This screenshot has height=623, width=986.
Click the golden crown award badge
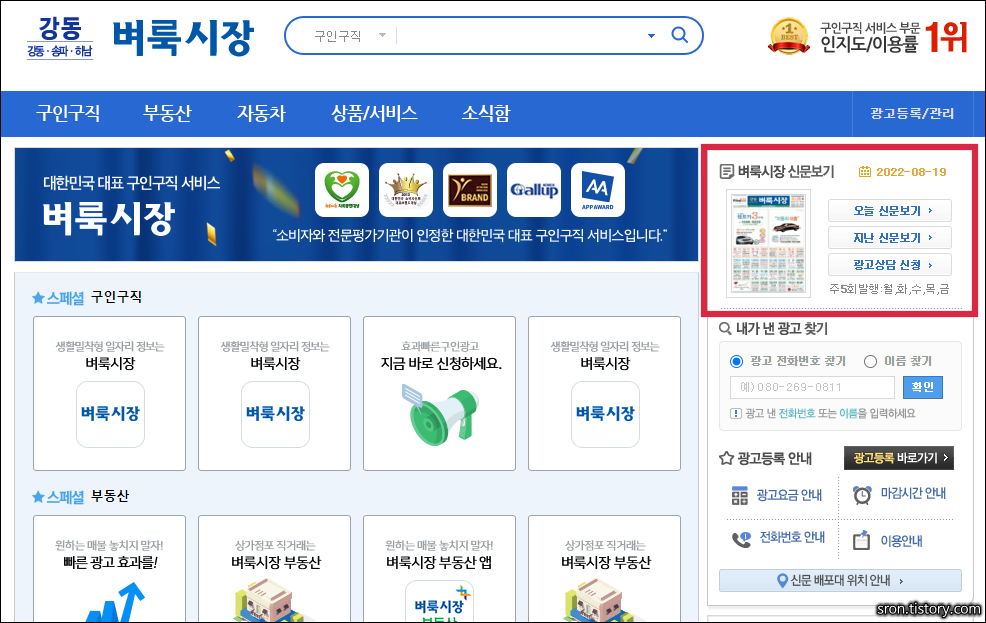[406, 190]
